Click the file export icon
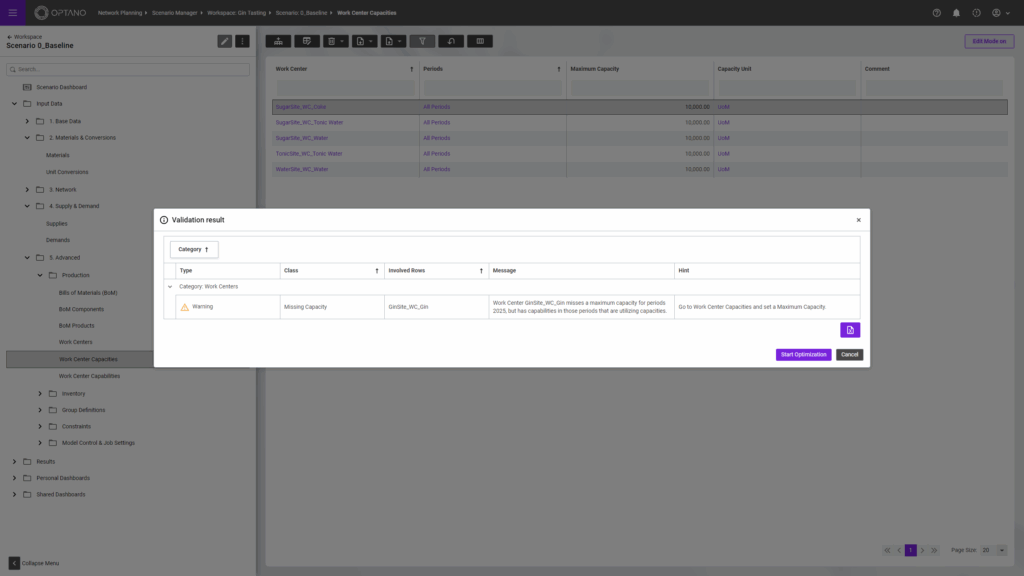Screen dimensions: 1024x576 (x=389, y=41)
